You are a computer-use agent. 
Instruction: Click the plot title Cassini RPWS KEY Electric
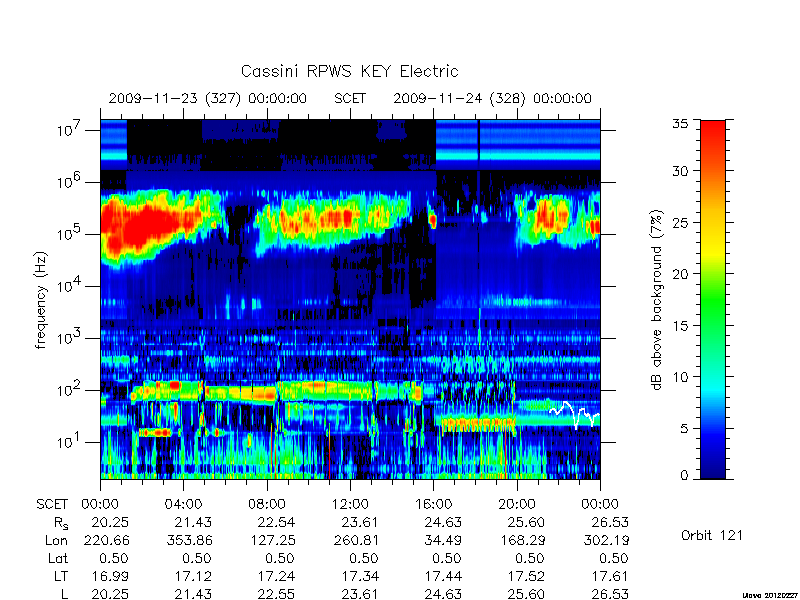349,71
